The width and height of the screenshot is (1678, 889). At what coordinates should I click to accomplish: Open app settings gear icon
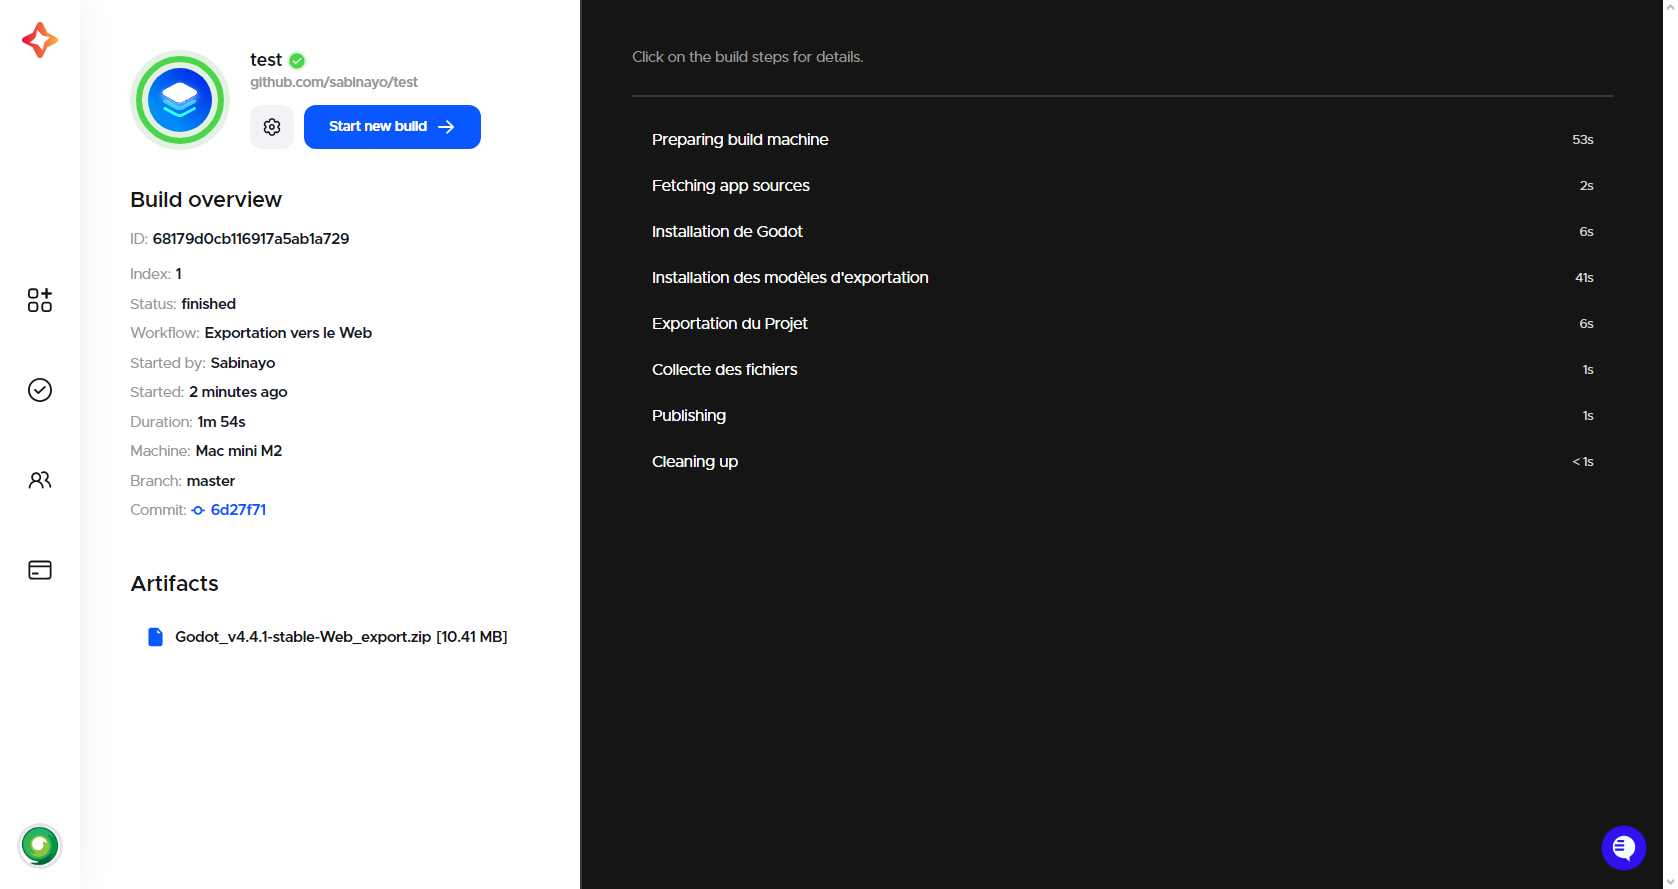(272, 127)
